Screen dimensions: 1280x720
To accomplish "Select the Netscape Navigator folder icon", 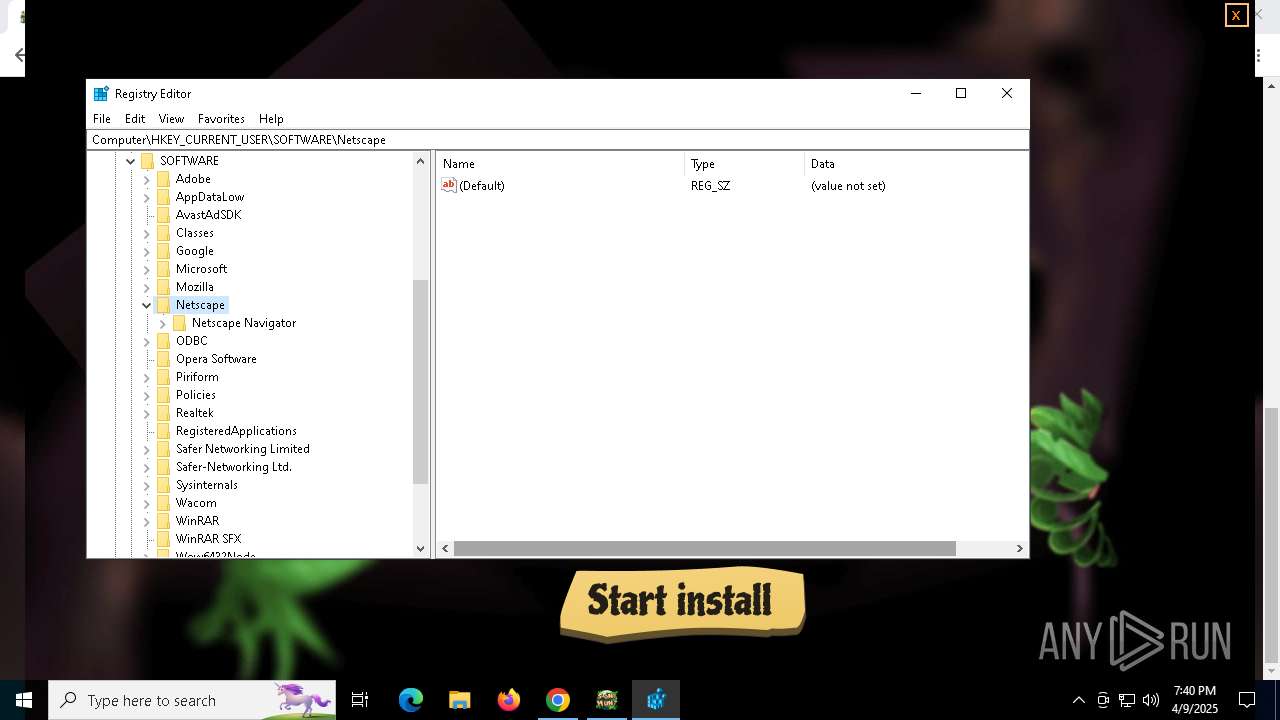I will click(x=179, y=323).
